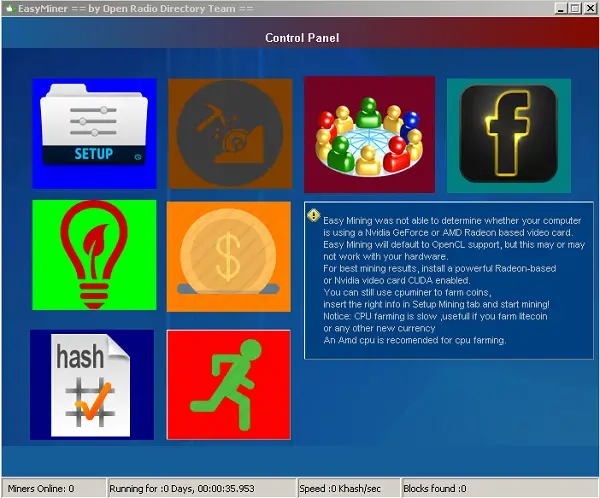The height and width of the screenshot is (498, 600).
Task: Open the hash document tile
Action: point(92,385)
